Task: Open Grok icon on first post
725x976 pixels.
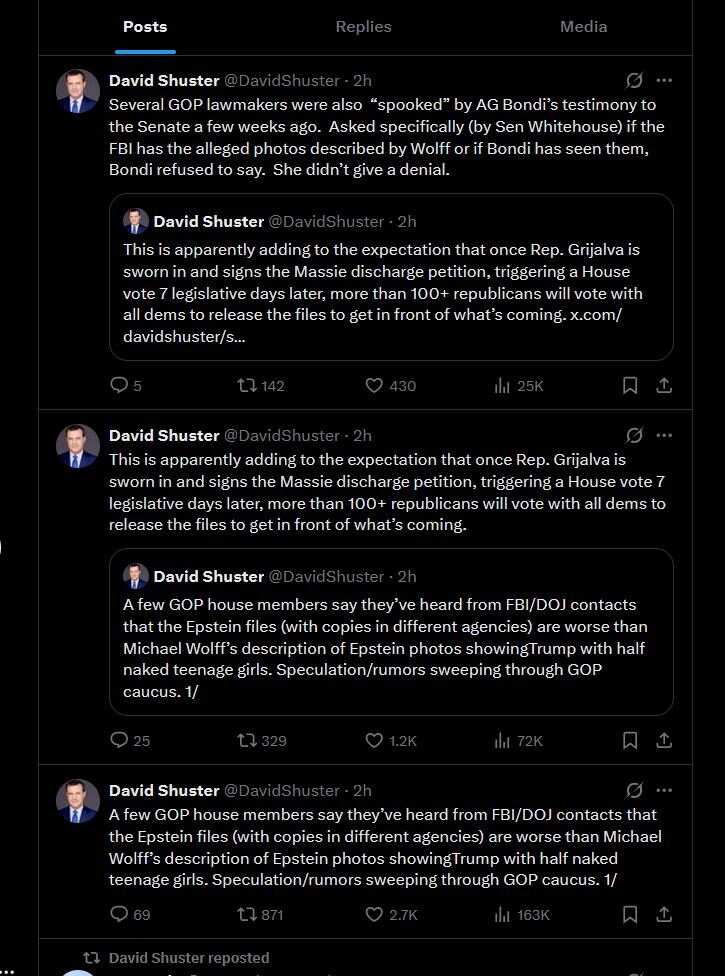Action: (634, 80)
